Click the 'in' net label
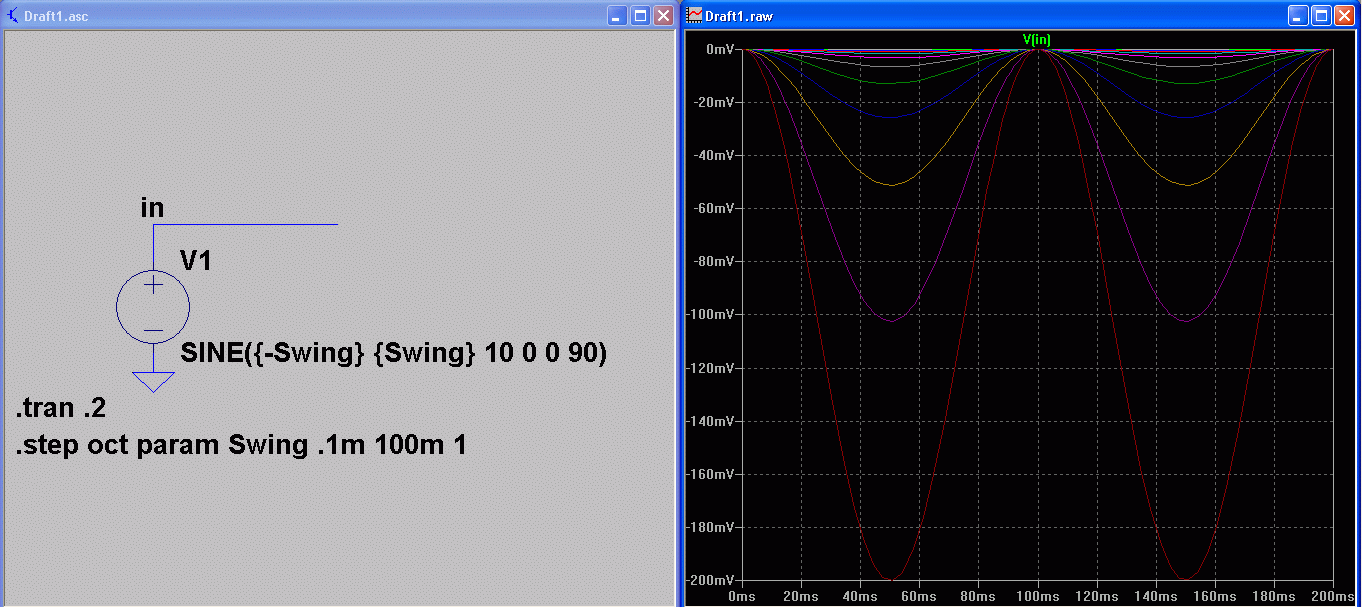 point(152,208)
